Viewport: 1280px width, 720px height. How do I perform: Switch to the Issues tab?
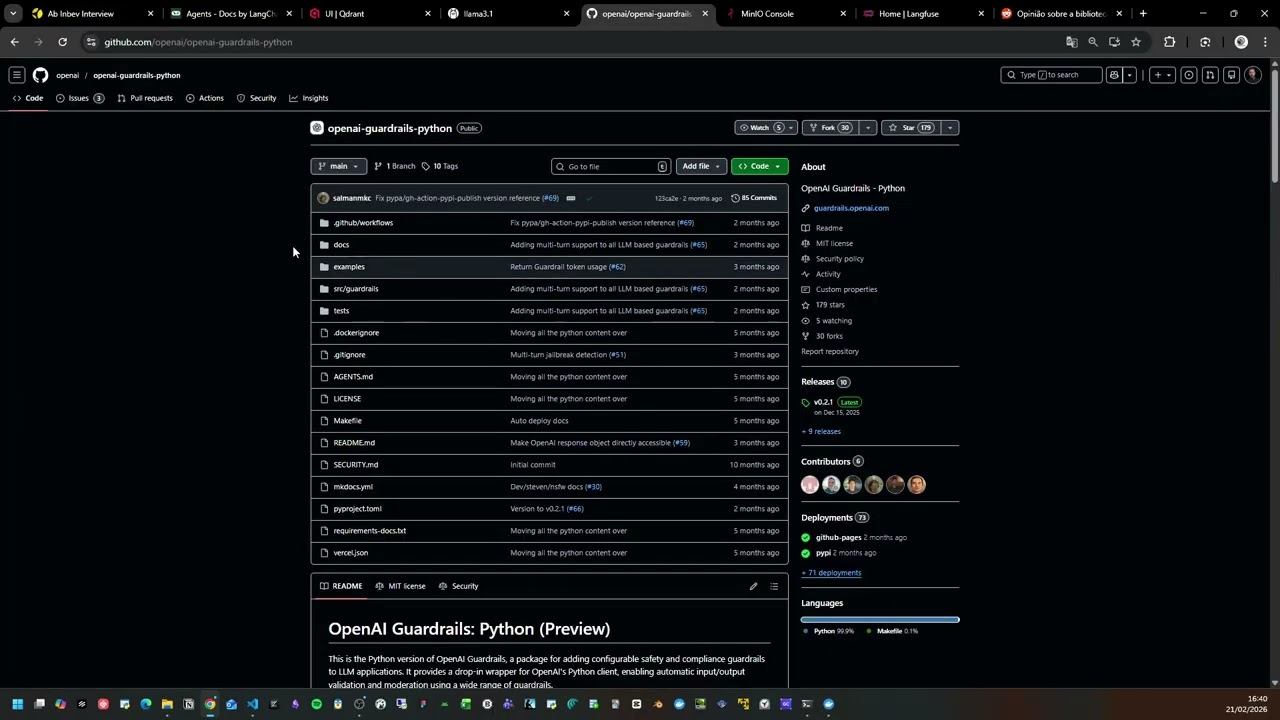pos(79,98)
